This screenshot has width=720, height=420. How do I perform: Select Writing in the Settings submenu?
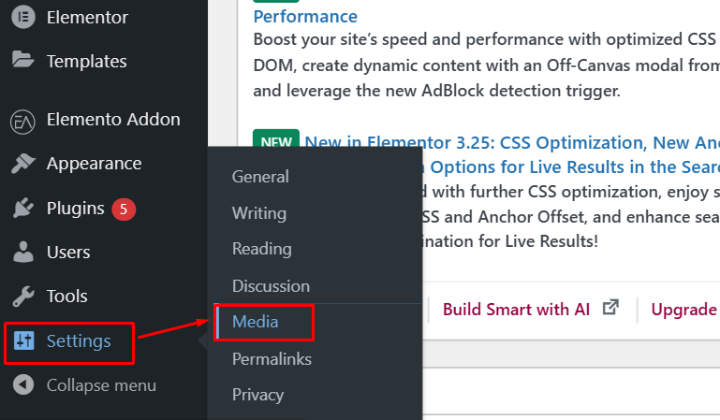[259, 213]
